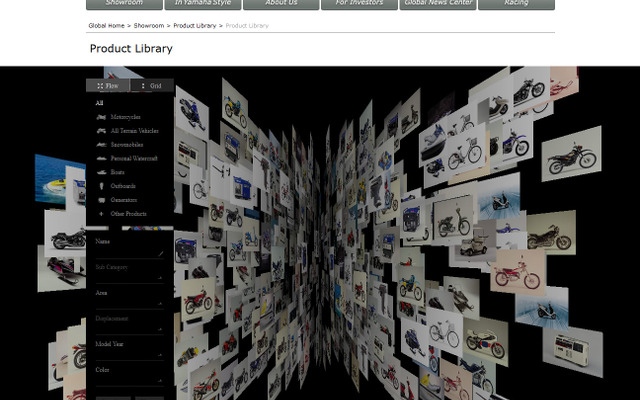The image size is (640, 400).
Task: Filter by the Outboards icon
Action: point(101,186)
